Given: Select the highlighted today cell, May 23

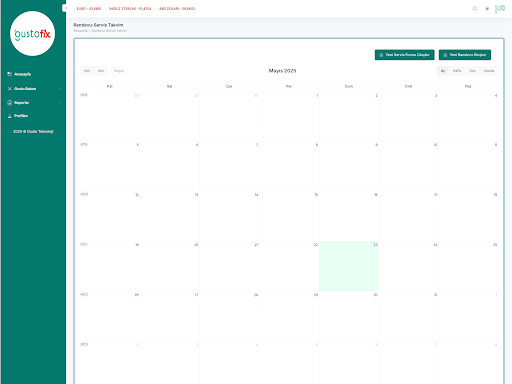Looking at the screenshot, I should pyautogui.click(x=349, y=266).
